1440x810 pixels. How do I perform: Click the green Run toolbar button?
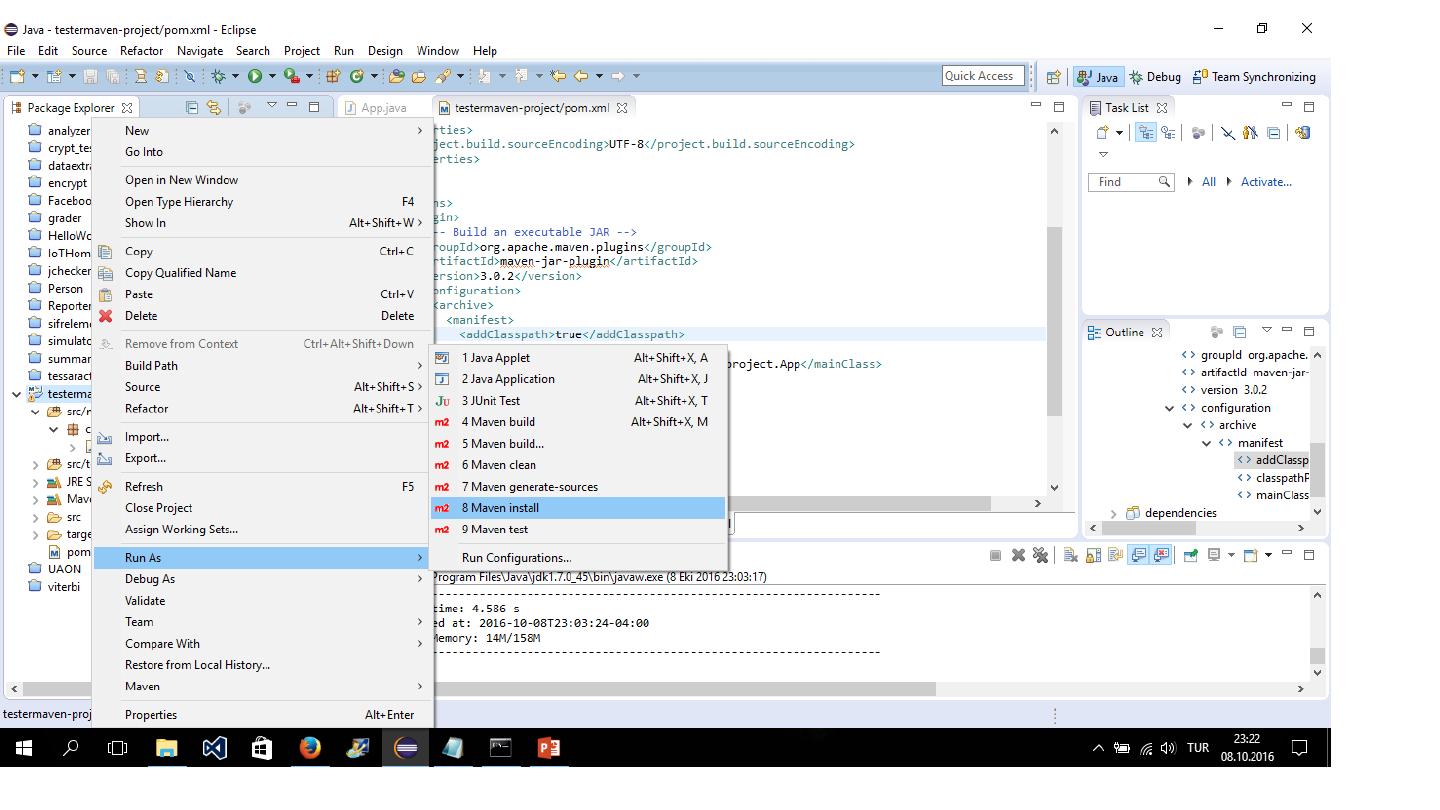pyautogui.click(x=255, y=76)
